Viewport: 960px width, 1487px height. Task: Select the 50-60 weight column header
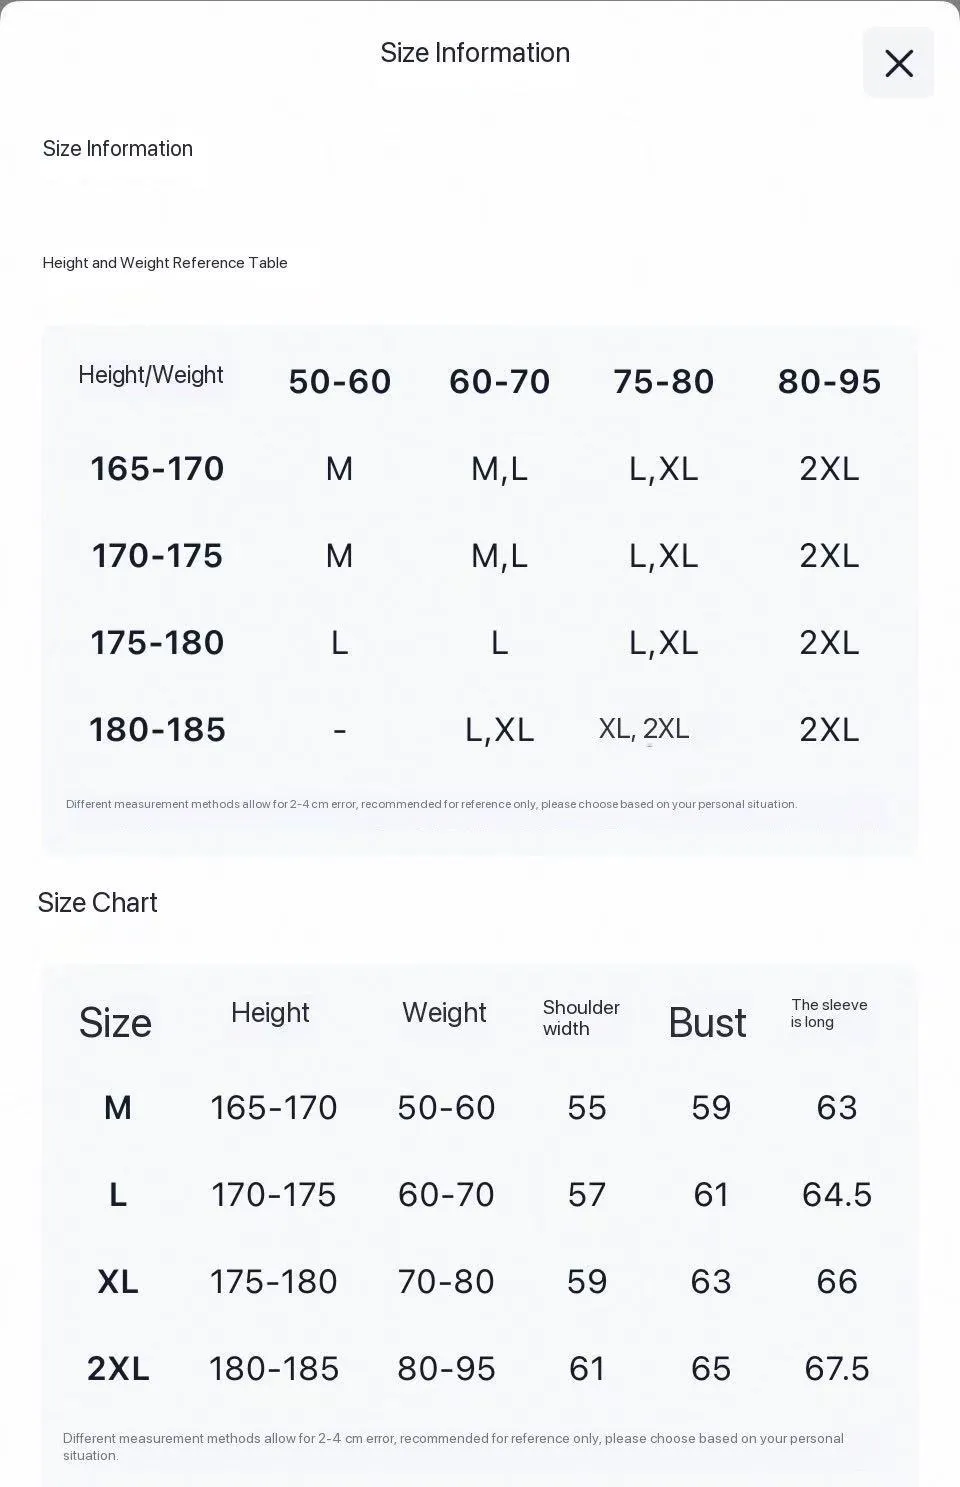pyautogui.click(x=340, y=381)
